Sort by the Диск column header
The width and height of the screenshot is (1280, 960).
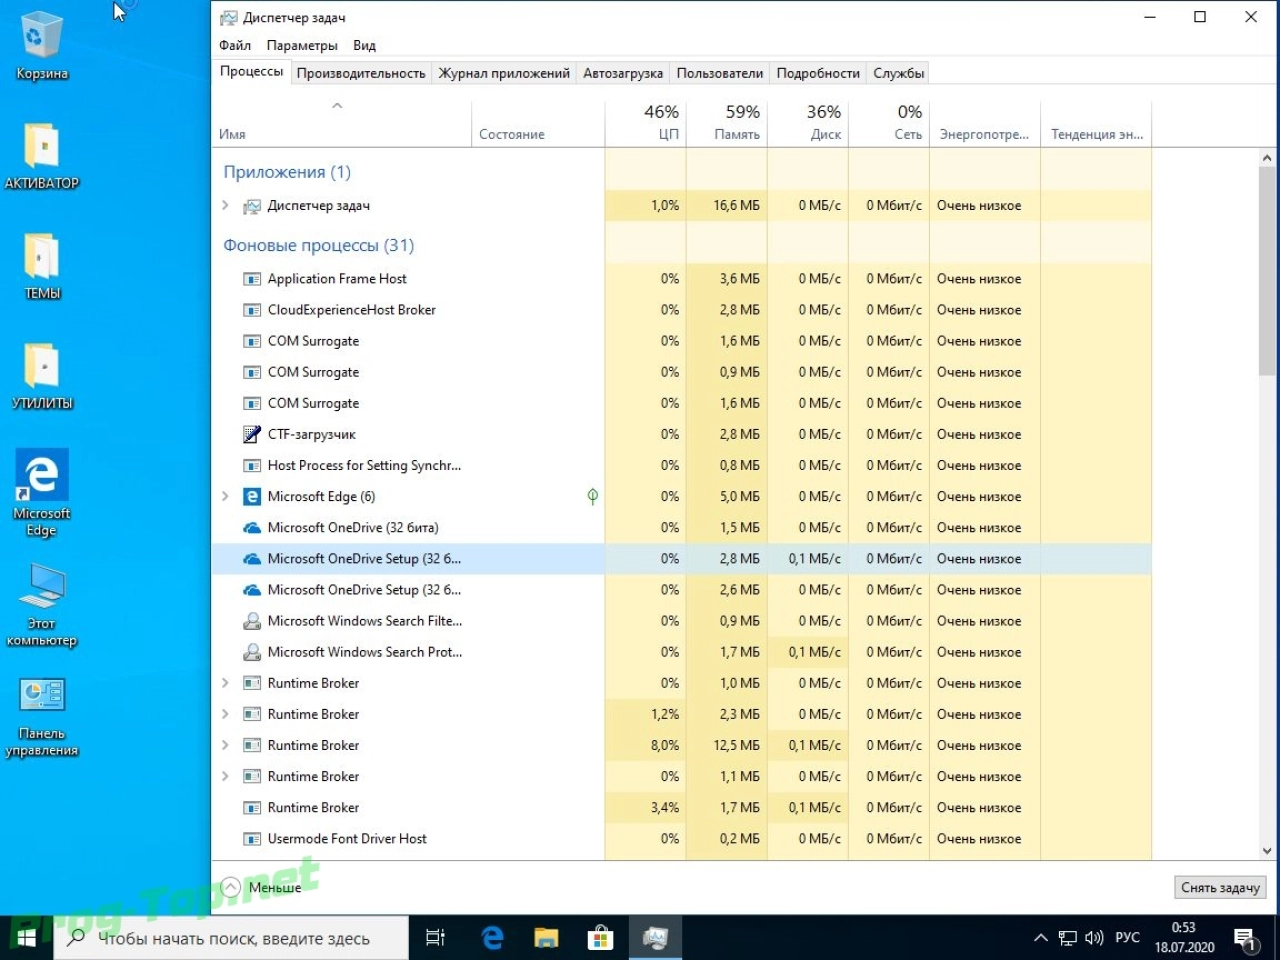[x=807, y=123]
